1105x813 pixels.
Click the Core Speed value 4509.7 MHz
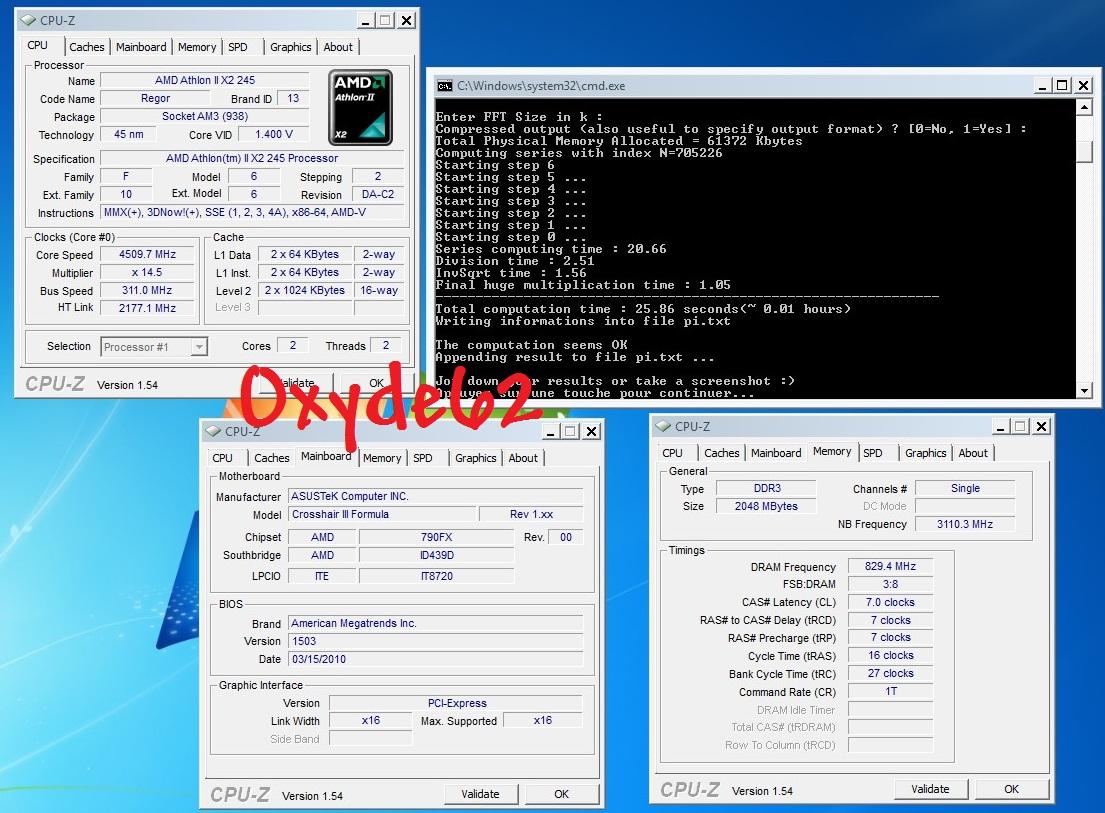[147, 254]
